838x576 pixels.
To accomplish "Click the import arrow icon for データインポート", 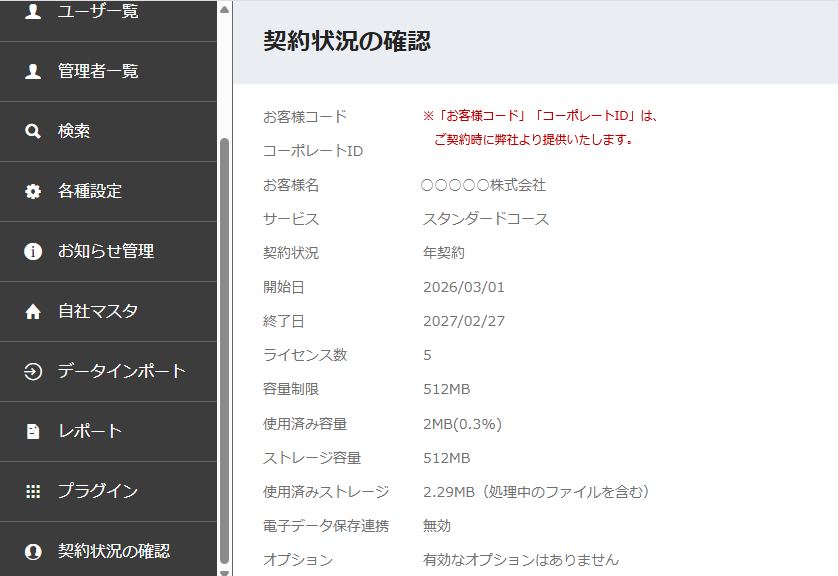I will coord(33,371).
